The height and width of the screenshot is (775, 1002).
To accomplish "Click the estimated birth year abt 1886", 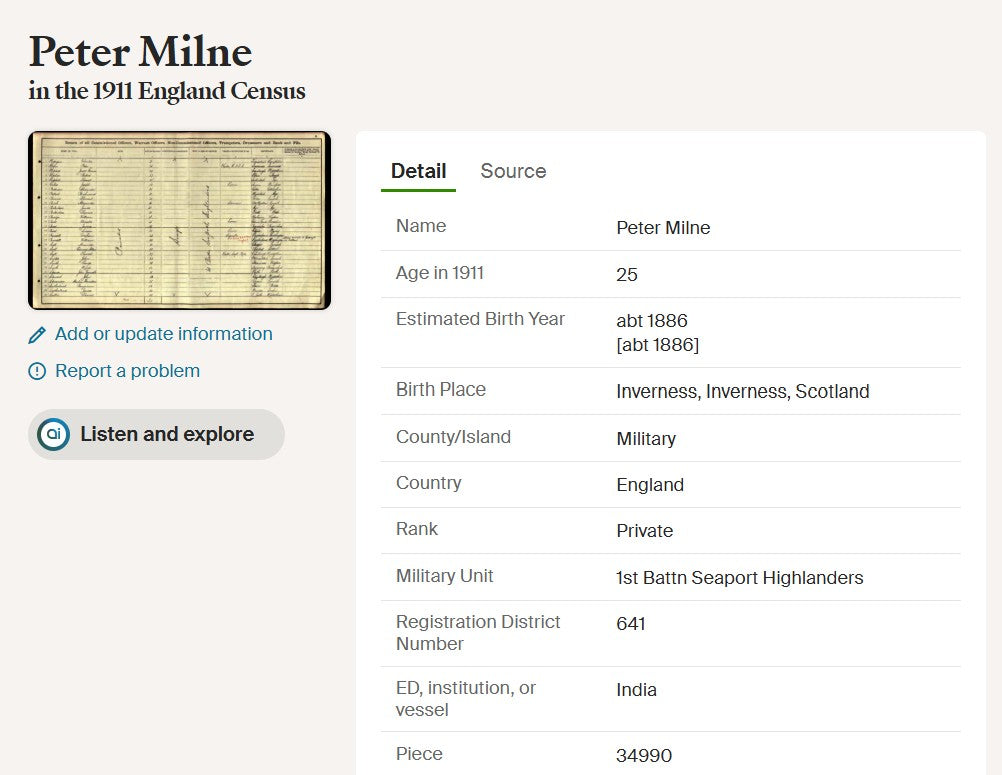I will click(x=652, y=321).
